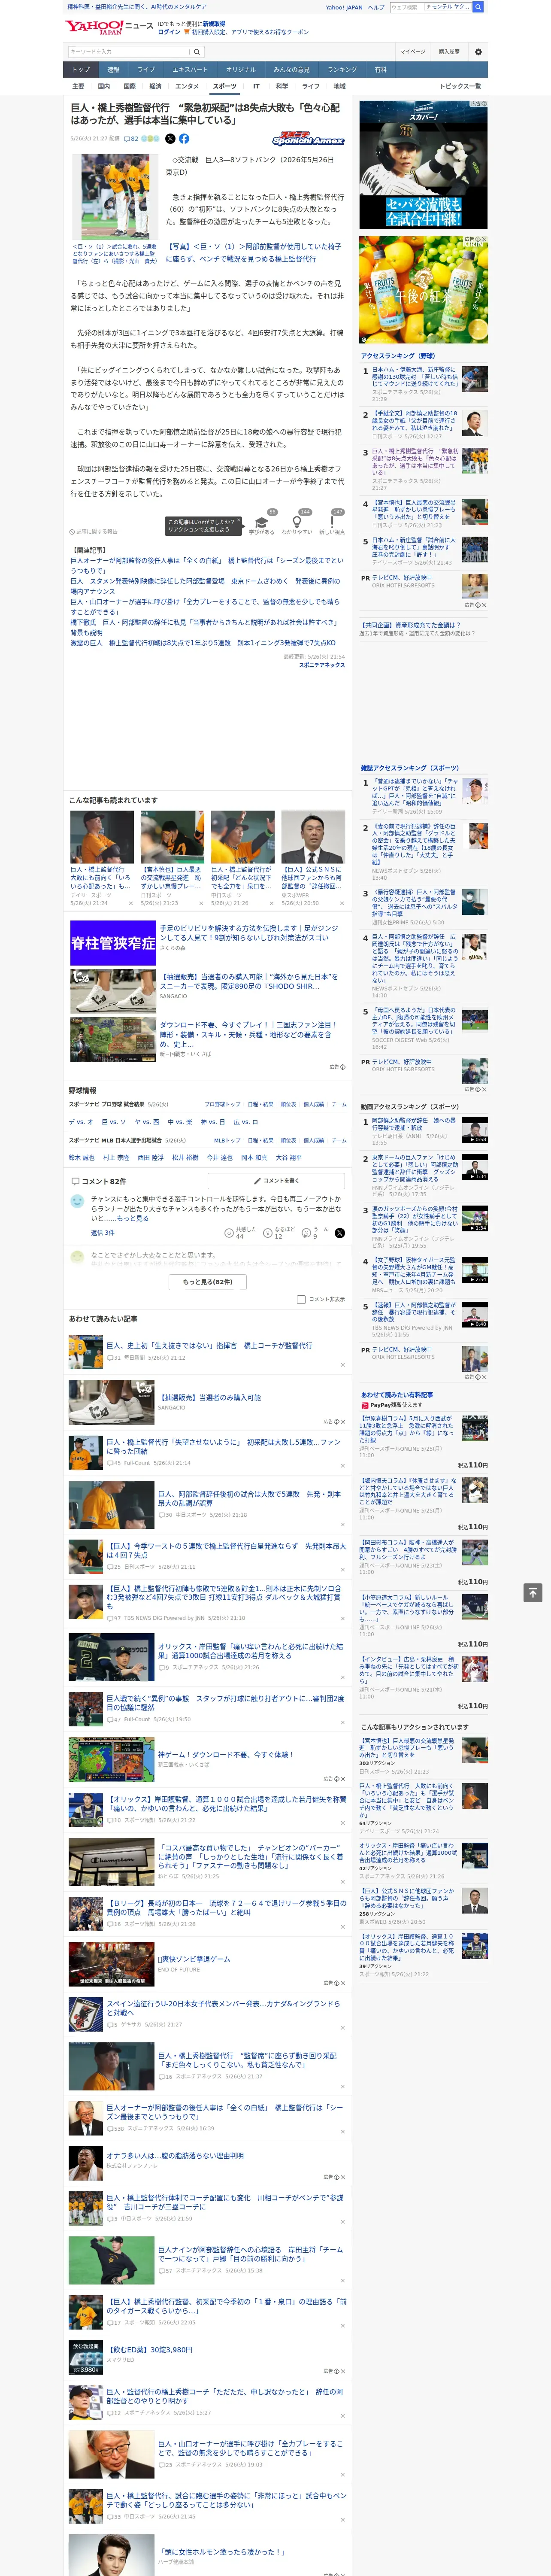Open related link 激震の巨人 橋上監督代行初戦

[203, 643]
